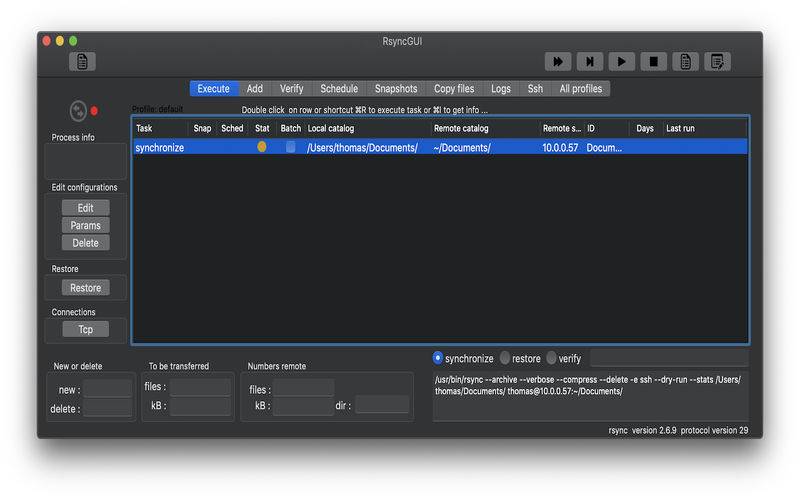Screen dimensions: 800x500
Task: Click the yellow status dot in Stat column
Action: click(x=262, y=147)
